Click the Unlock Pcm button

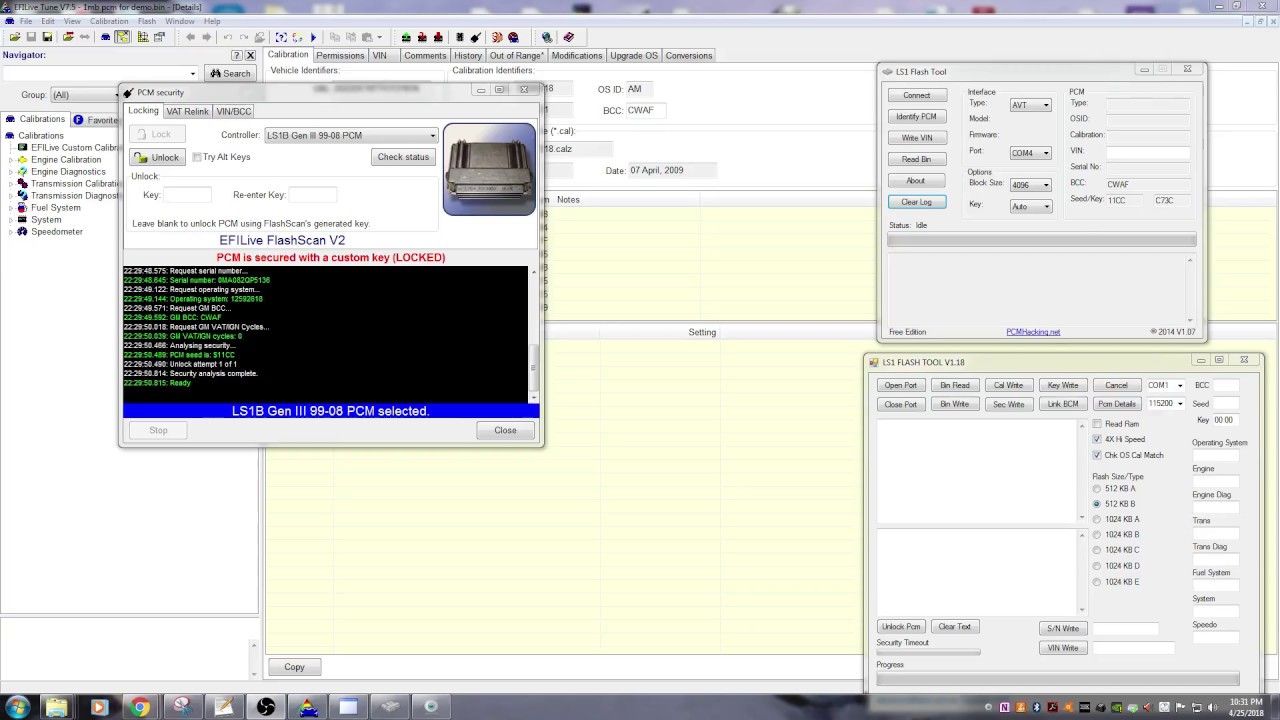[901, 627]
